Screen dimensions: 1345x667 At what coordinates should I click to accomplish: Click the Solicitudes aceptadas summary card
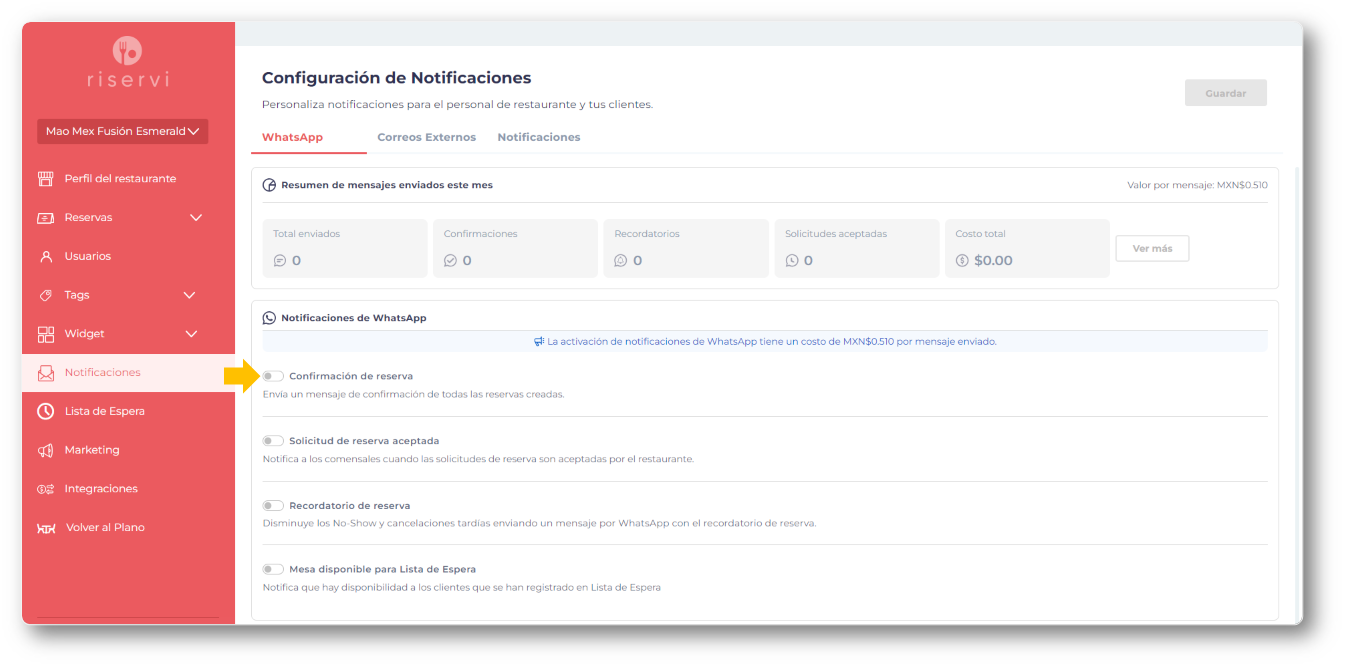(x=857, y=248)
